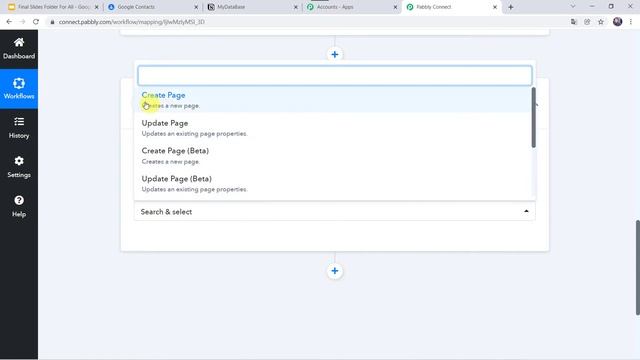Close the Pabbly Connect tab
The height and width of the screenshot is (360, 640).
click(495, 7)
